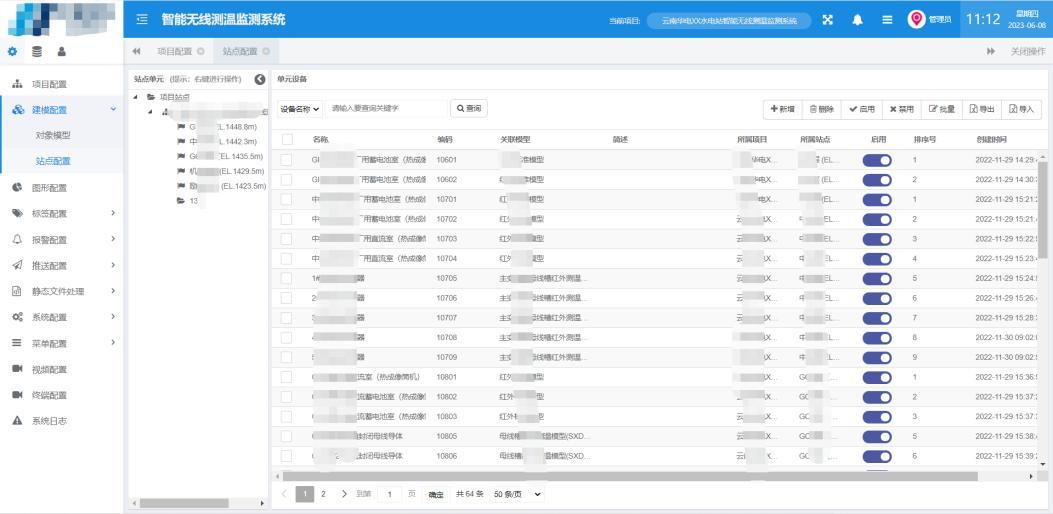Collapse sidebar with the hamburger menu icon
The width and height of the screenshot is (1053, 514).
click(x=142, y=19)
